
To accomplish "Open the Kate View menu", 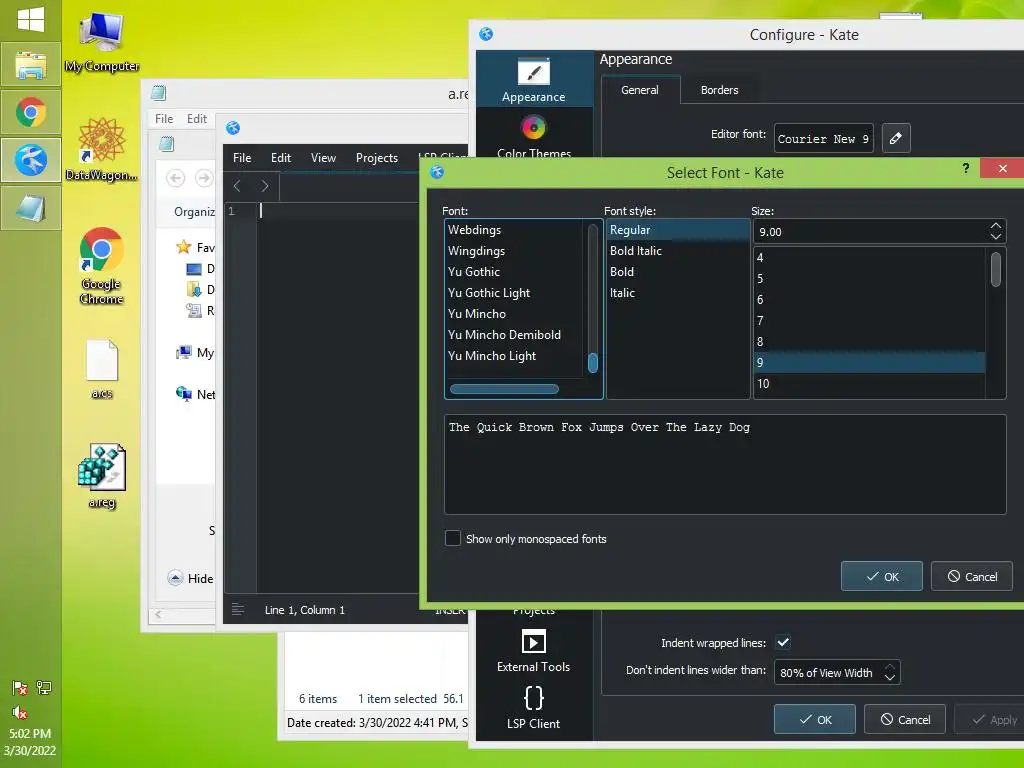I will [x=323, y=157].
